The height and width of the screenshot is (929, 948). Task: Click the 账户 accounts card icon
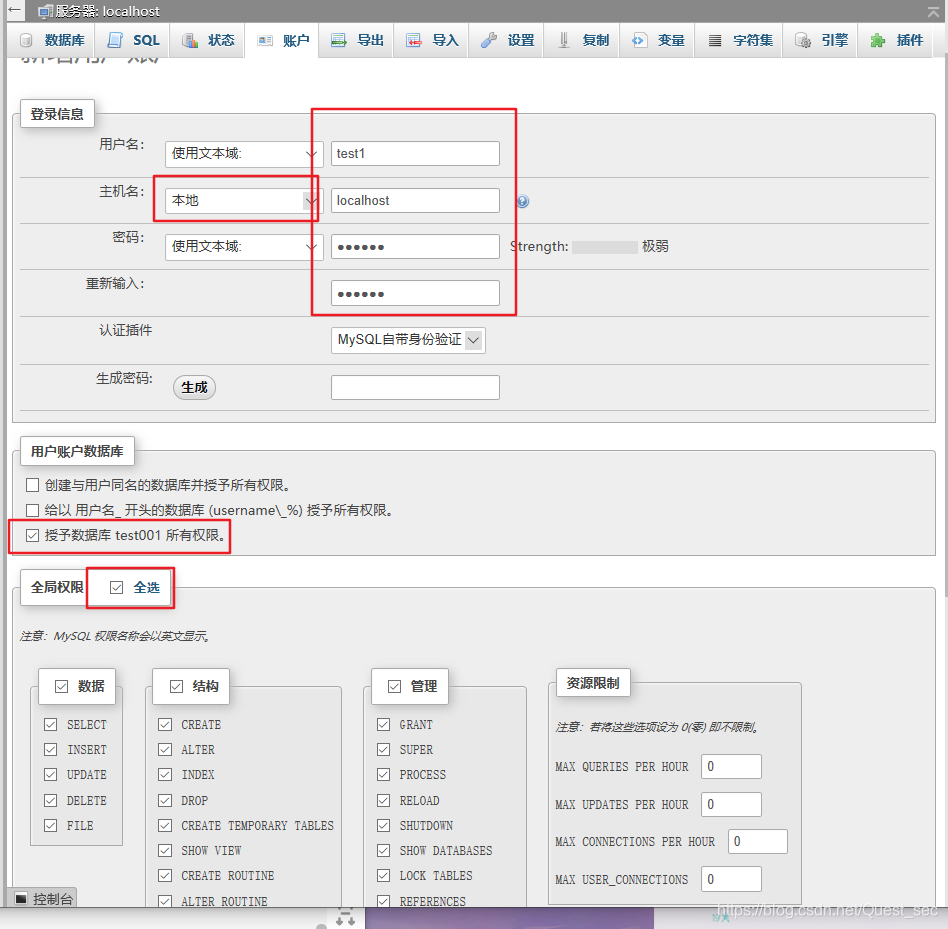[265, 40]
